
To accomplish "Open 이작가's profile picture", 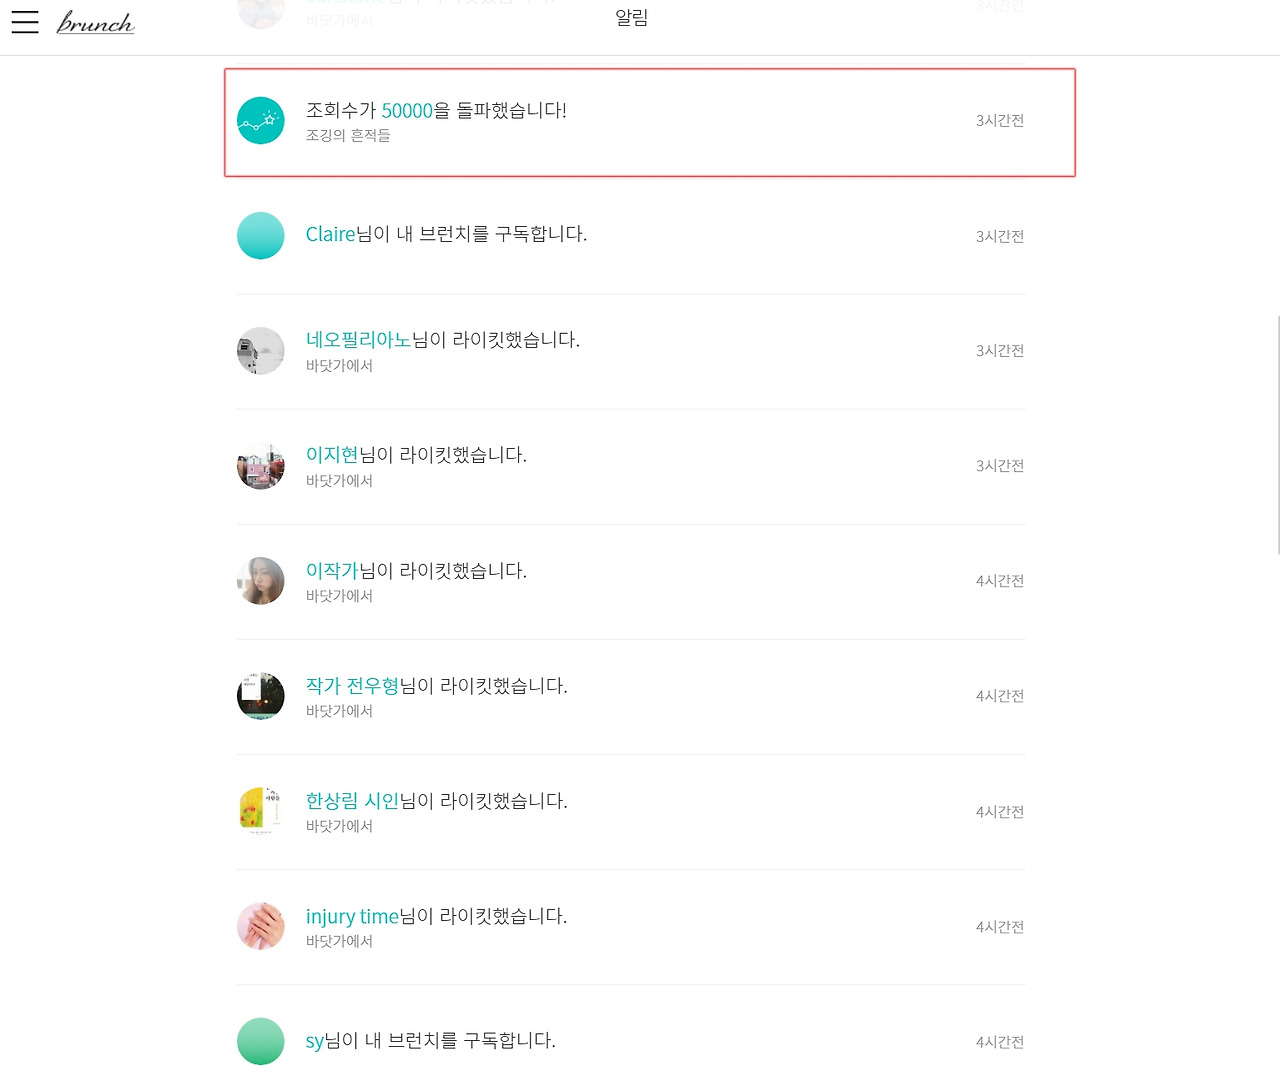I will tap(261, 581).
